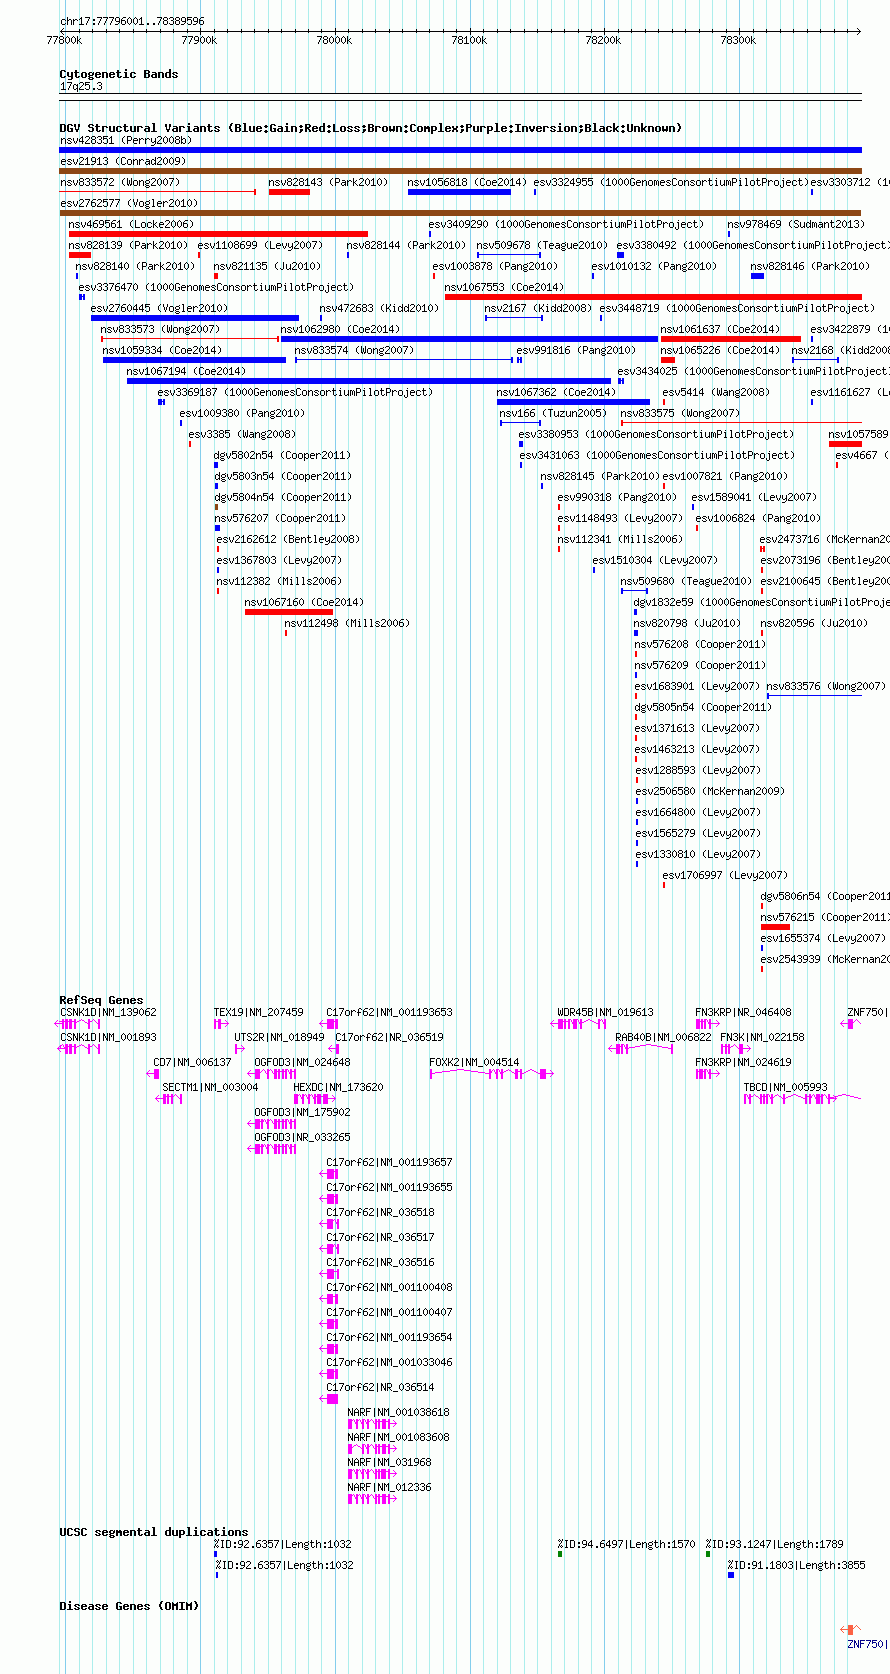
Task: Click the blue bar of nsv828146 (Park2010)
Action: coord(758,276)
